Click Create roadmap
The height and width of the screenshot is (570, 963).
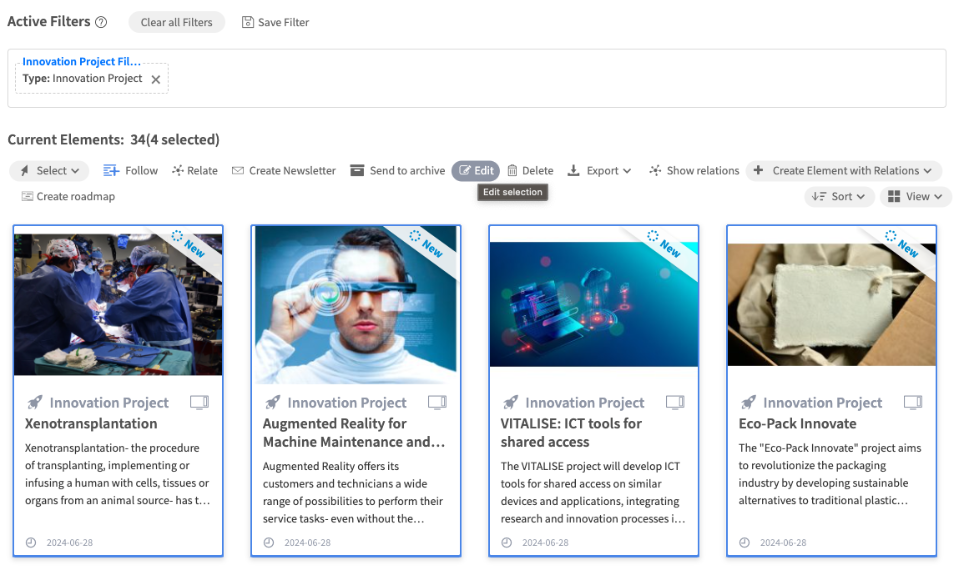(68, 197)
